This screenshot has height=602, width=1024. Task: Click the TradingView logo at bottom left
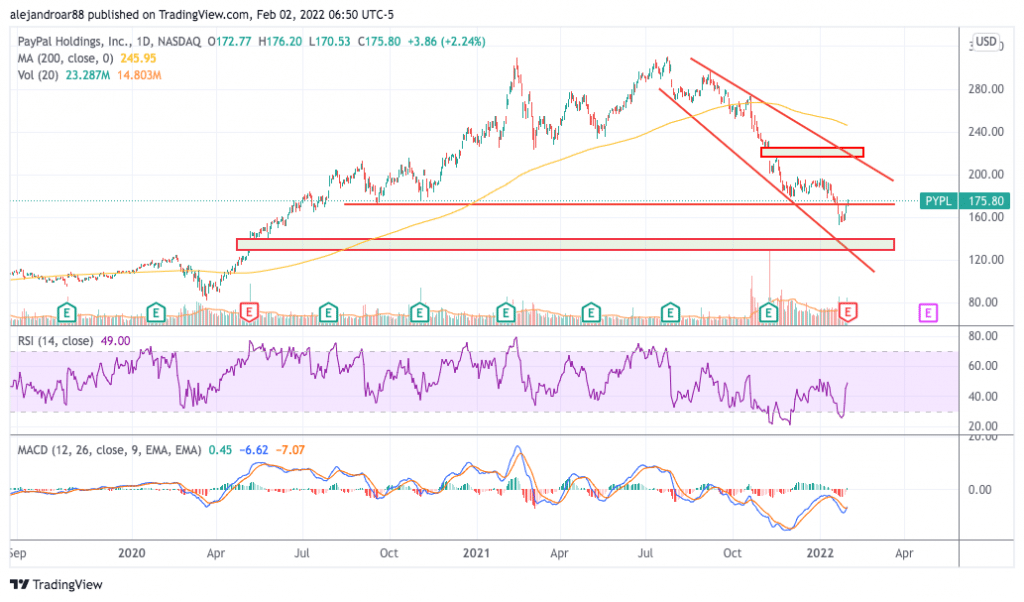(x=56, y=584)
